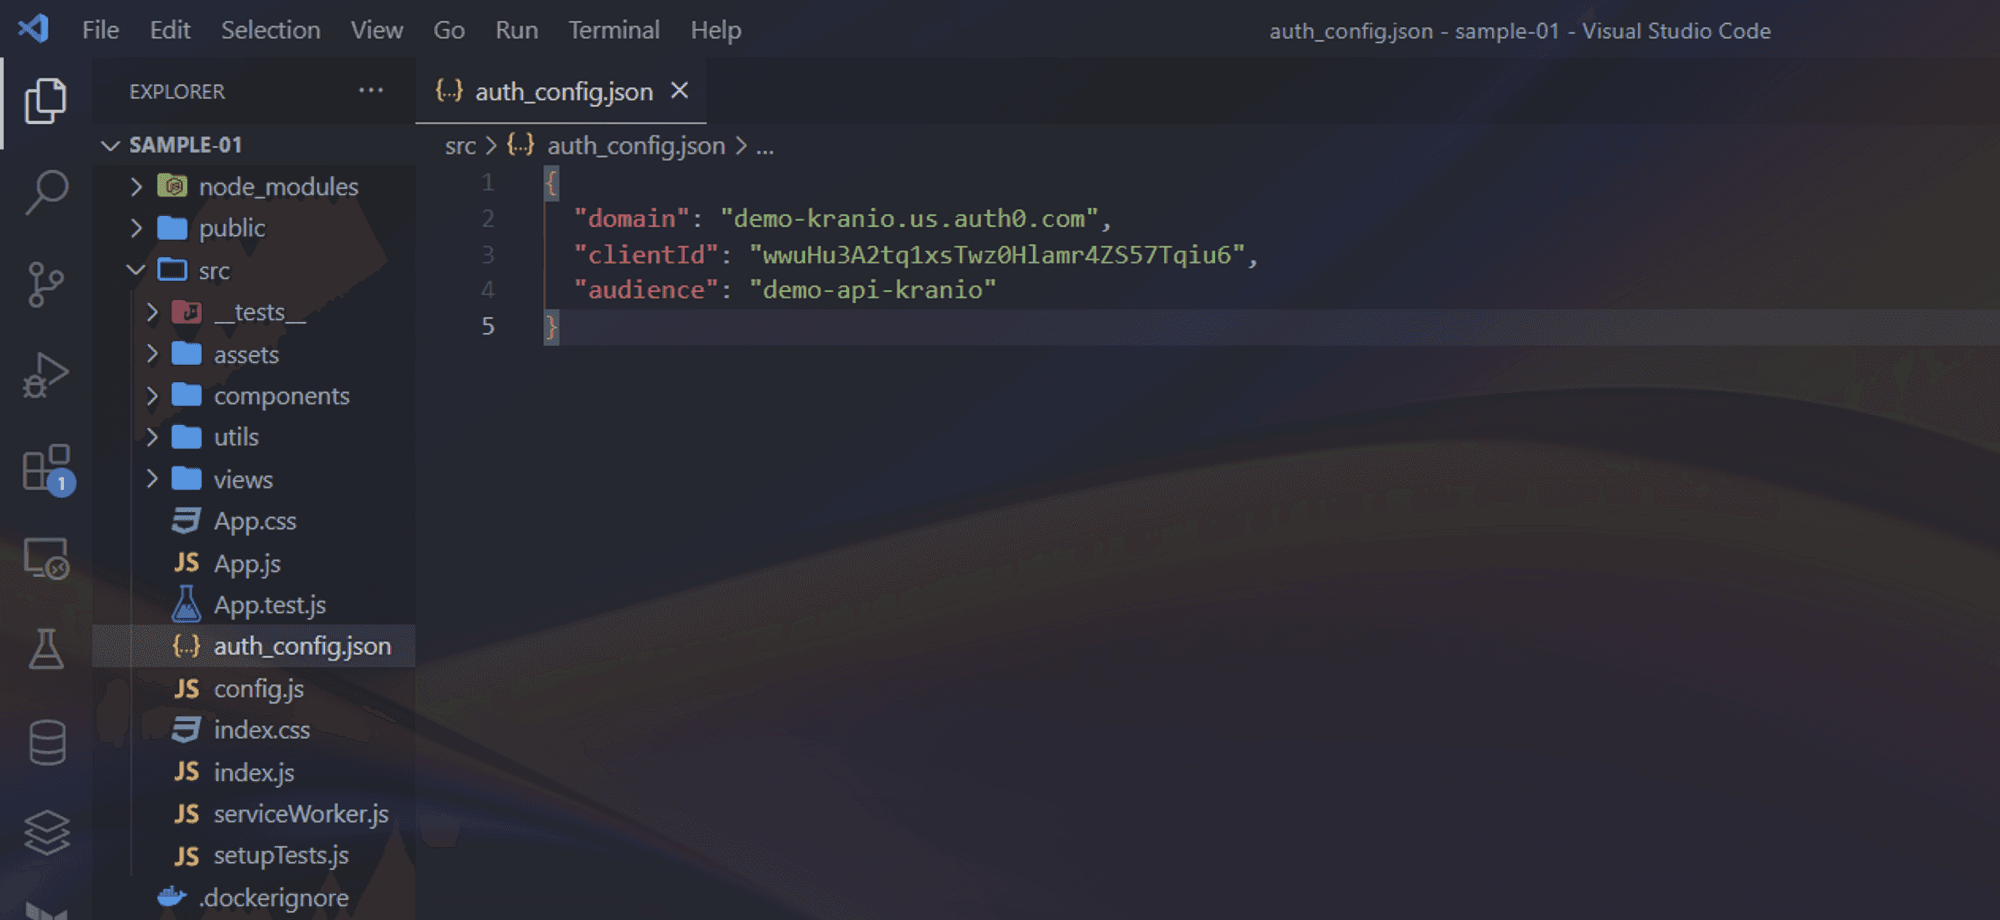Open the Source Control view
2000x920 pixels.
[x=46, y=284]
